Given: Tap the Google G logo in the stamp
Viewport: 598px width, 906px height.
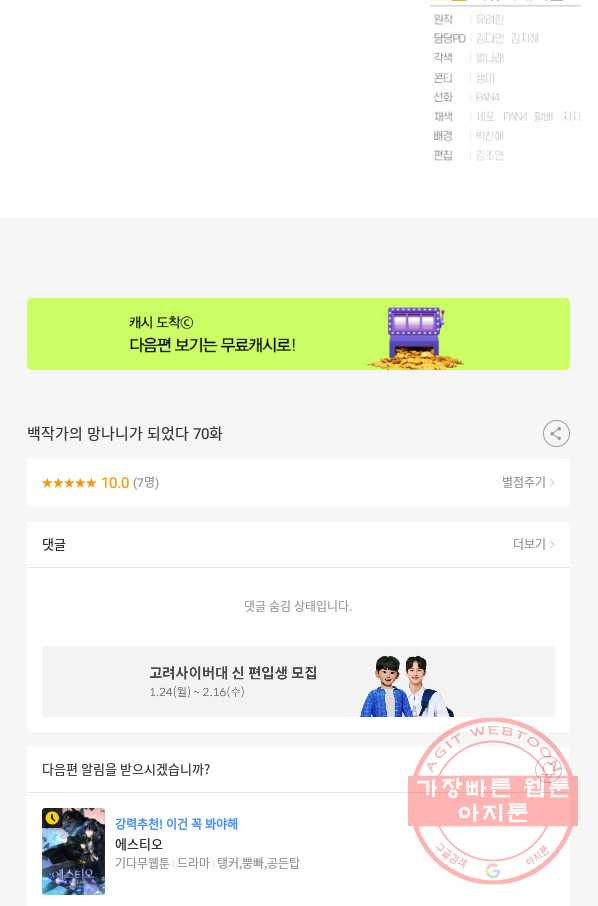Looking at the screenshot, I should [x=493, y=870].
